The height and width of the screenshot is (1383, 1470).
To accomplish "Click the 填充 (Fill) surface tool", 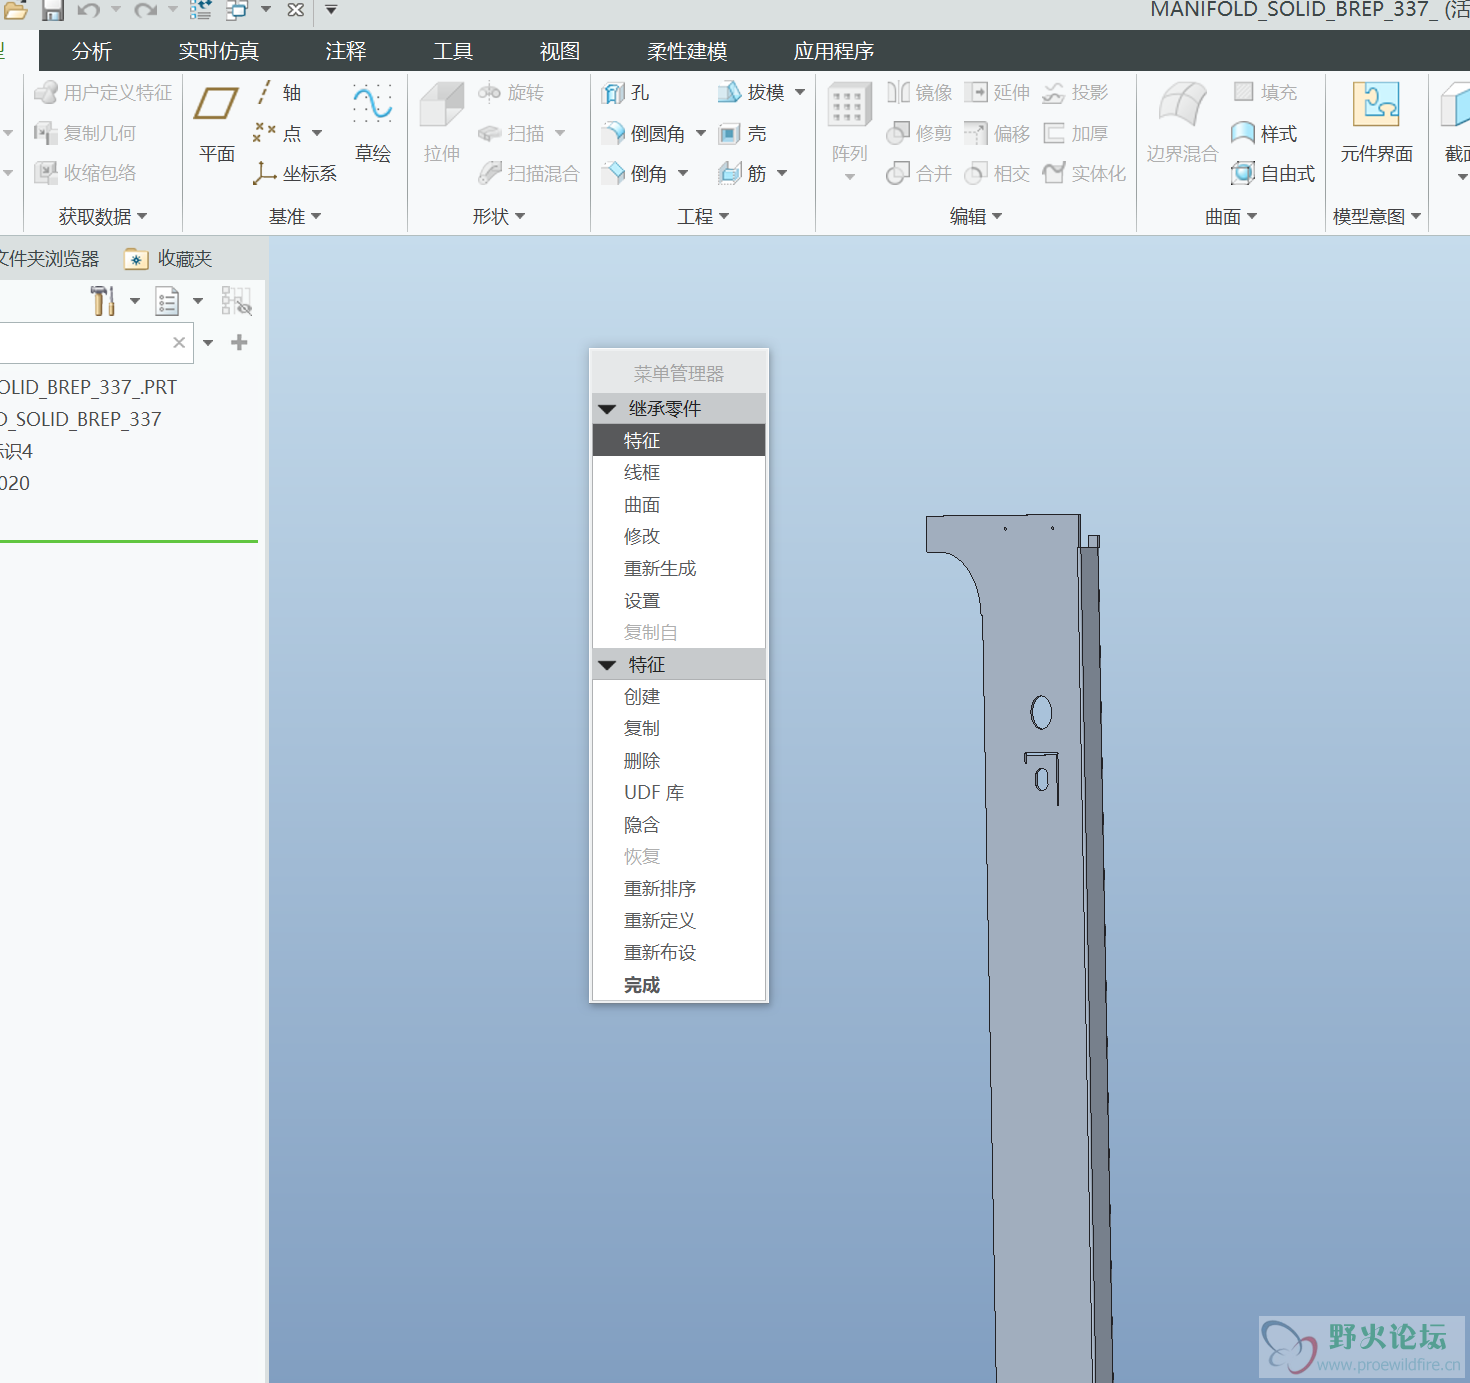I will pos(1265,93).
